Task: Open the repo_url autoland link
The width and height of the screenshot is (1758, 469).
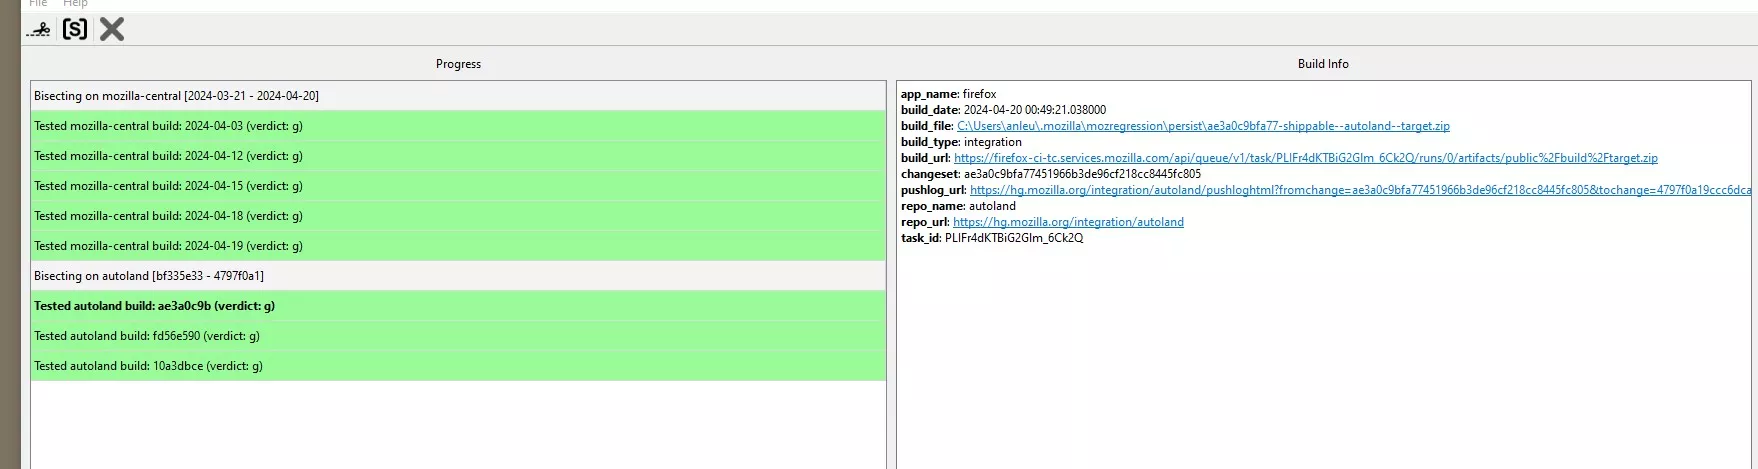Action: click(x=1068, y=222)
